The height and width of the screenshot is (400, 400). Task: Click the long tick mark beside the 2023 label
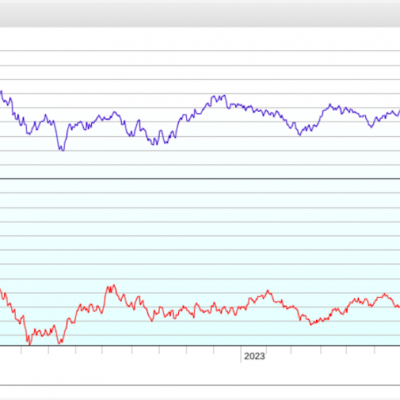[x=241, y=354]
